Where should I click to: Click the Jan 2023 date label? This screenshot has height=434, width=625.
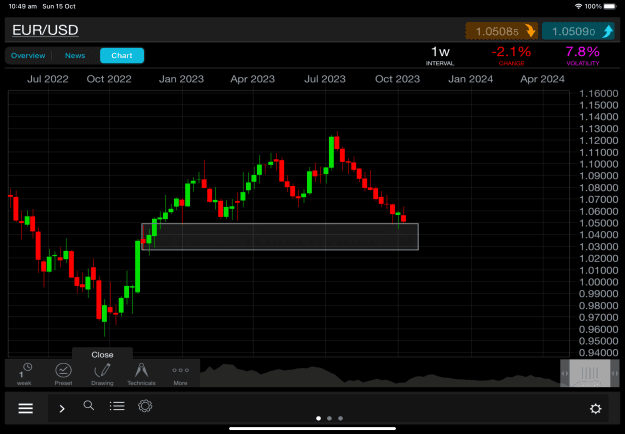[x=181, y=79]
